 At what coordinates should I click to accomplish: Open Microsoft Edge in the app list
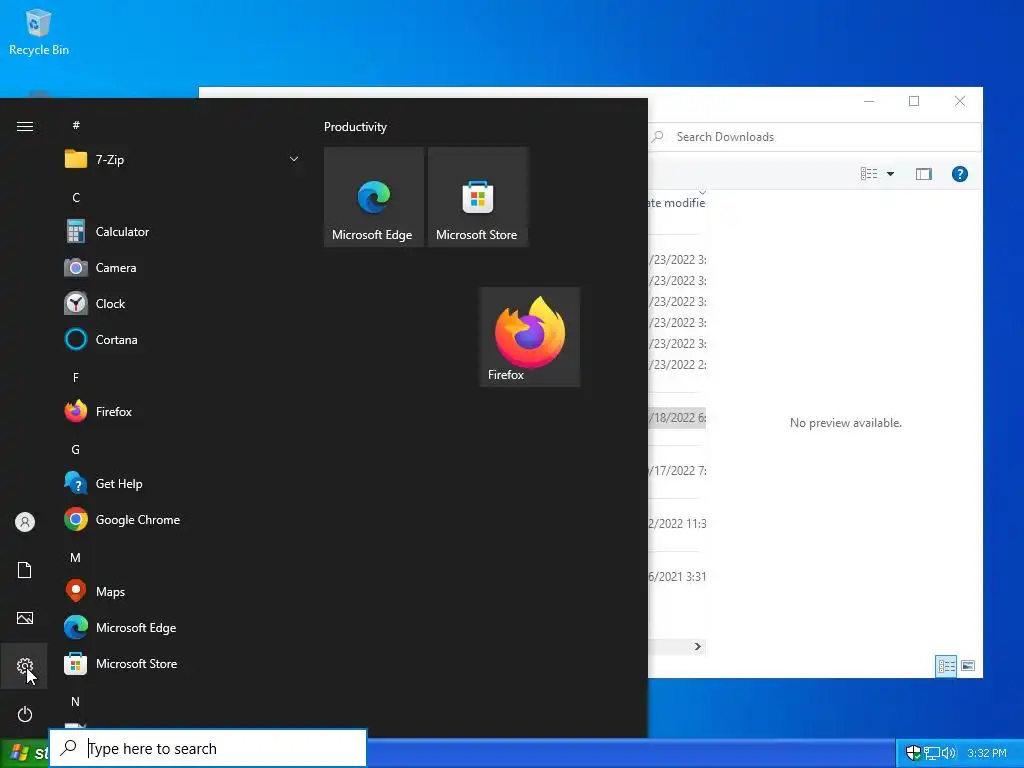182,628
